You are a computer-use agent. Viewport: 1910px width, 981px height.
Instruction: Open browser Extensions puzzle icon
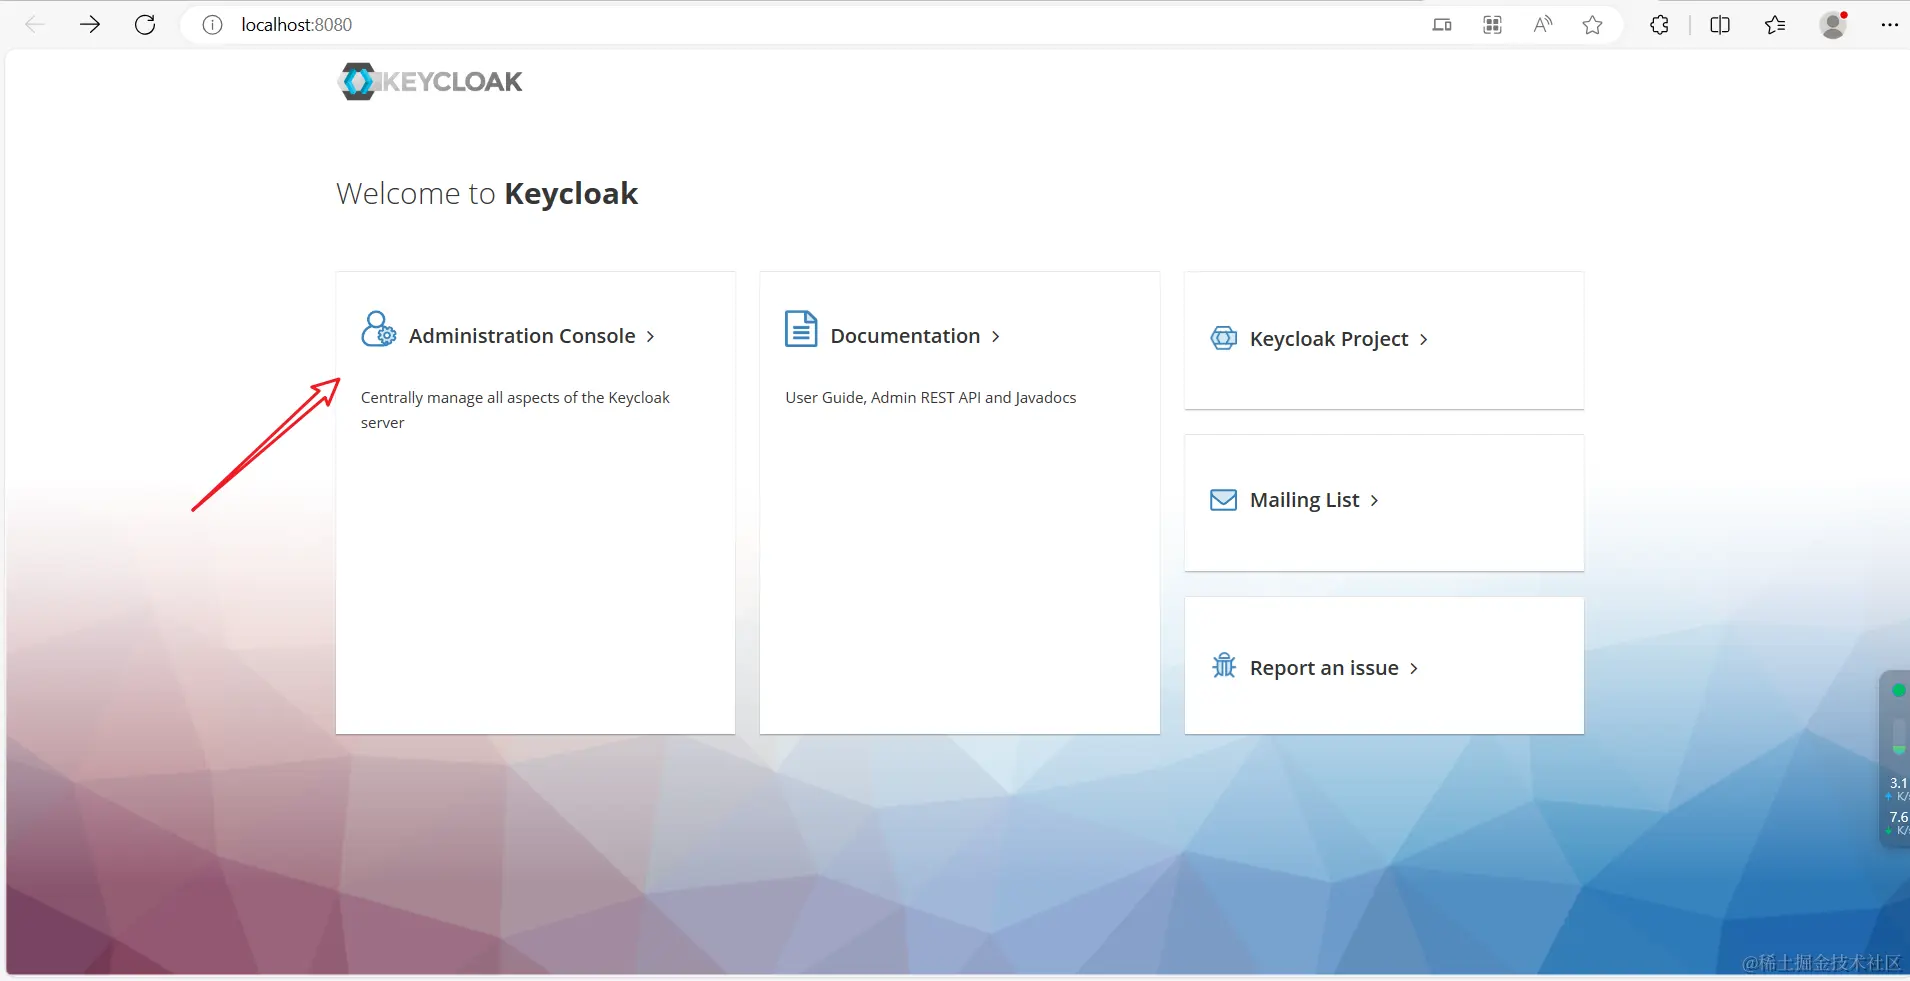pos(1660,25)
